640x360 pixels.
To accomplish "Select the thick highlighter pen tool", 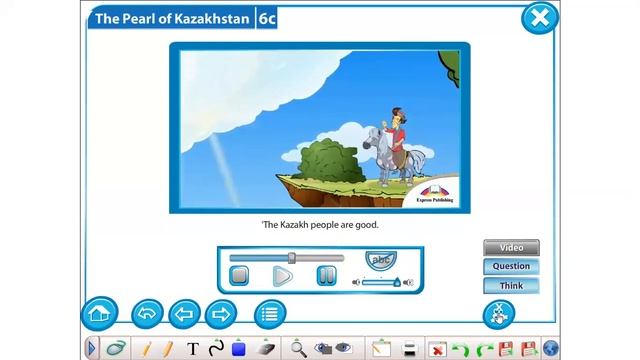I will (x=168, y=349).
